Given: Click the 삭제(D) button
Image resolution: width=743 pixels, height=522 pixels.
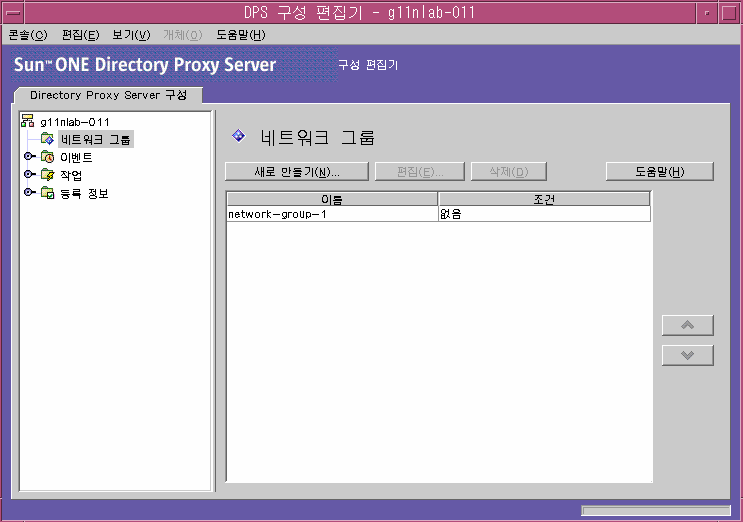Looking at the screenshot, I should 509,171.
